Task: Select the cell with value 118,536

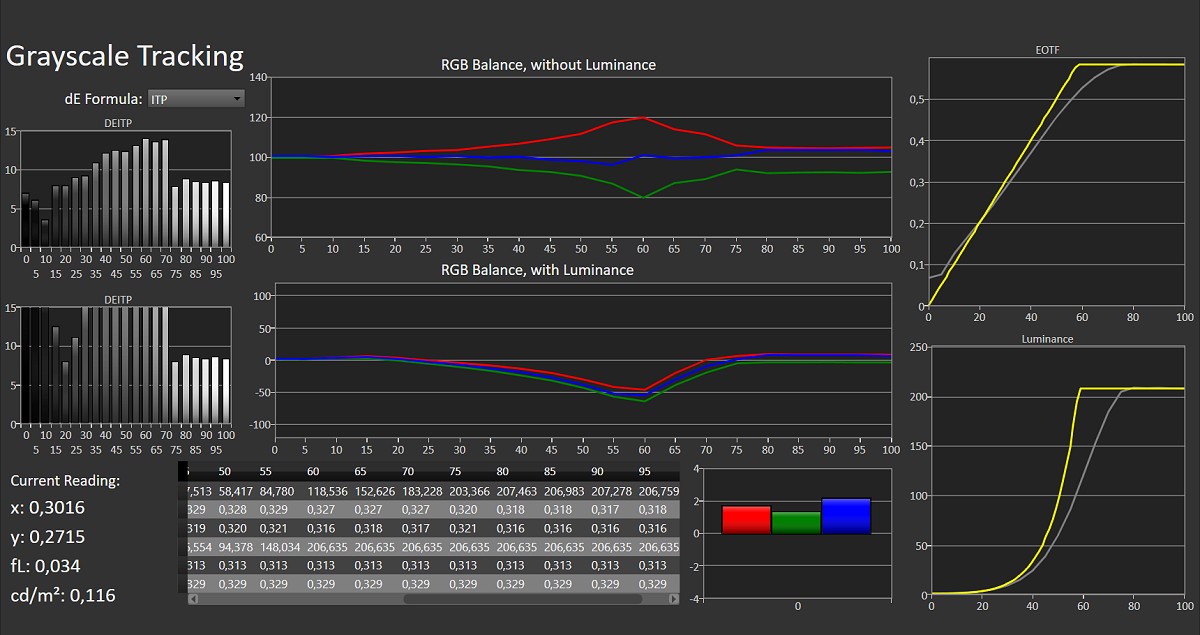Action: point(327,490)
